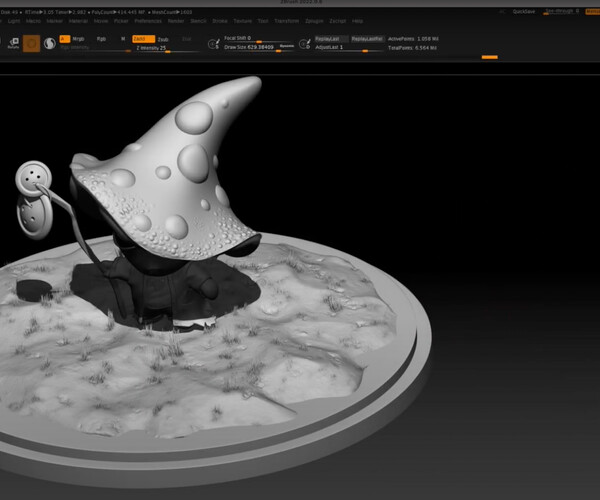Screen dimensions: 600x500
Task: Click the QuickSave button
Action: click(x=524, y=12)
